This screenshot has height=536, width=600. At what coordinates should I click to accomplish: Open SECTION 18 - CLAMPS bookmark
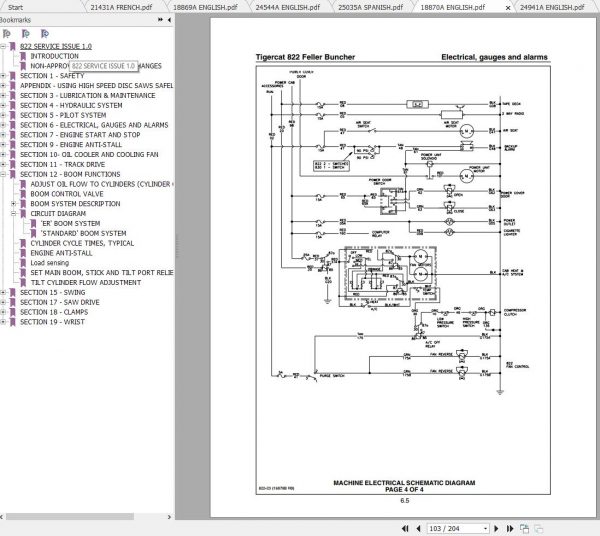tap(54, 312)
